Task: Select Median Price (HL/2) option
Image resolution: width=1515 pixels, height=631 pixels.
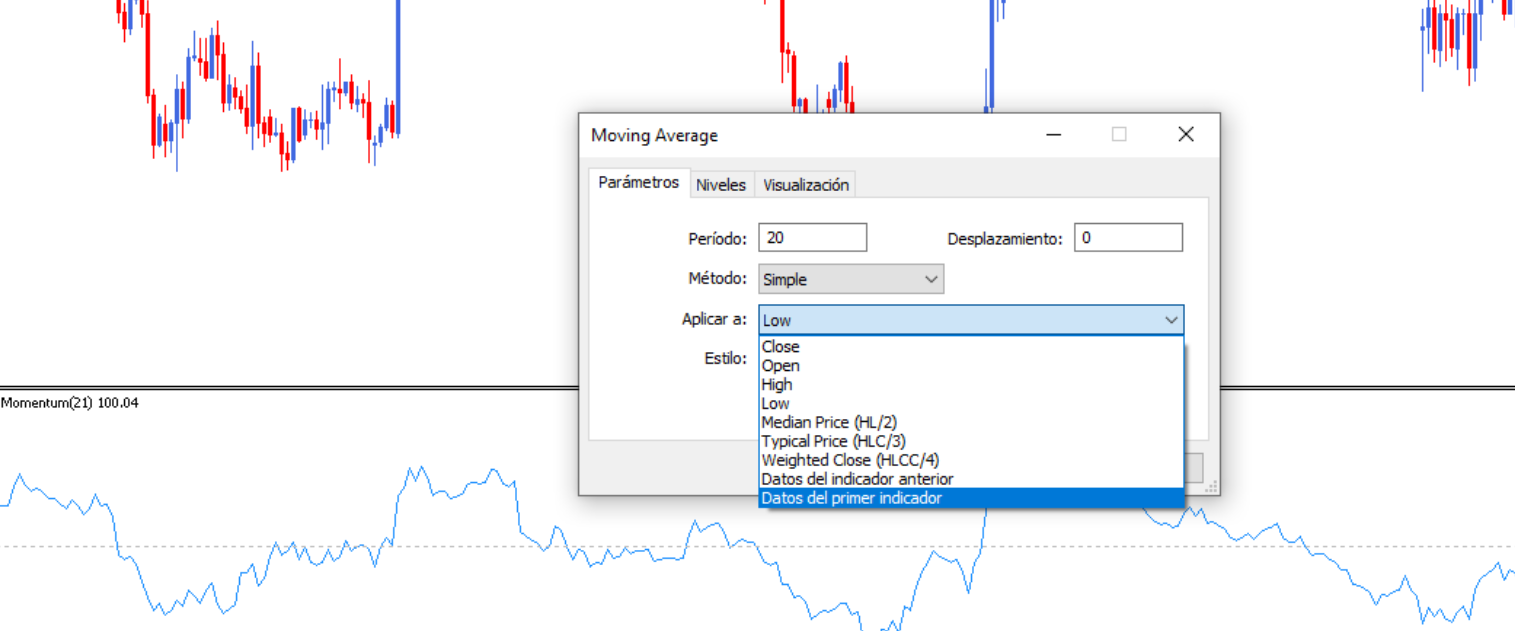Action: click(x=971, y=422)
